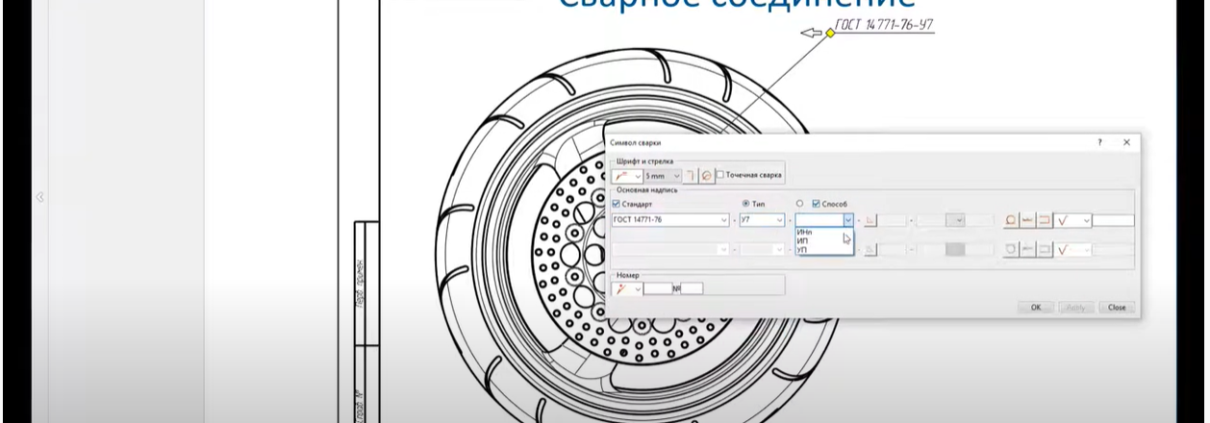The height and width of the screenshot is (423, 1210).
Task: Click the weld leg triangle icon
Action: click(x=870, y=220)
